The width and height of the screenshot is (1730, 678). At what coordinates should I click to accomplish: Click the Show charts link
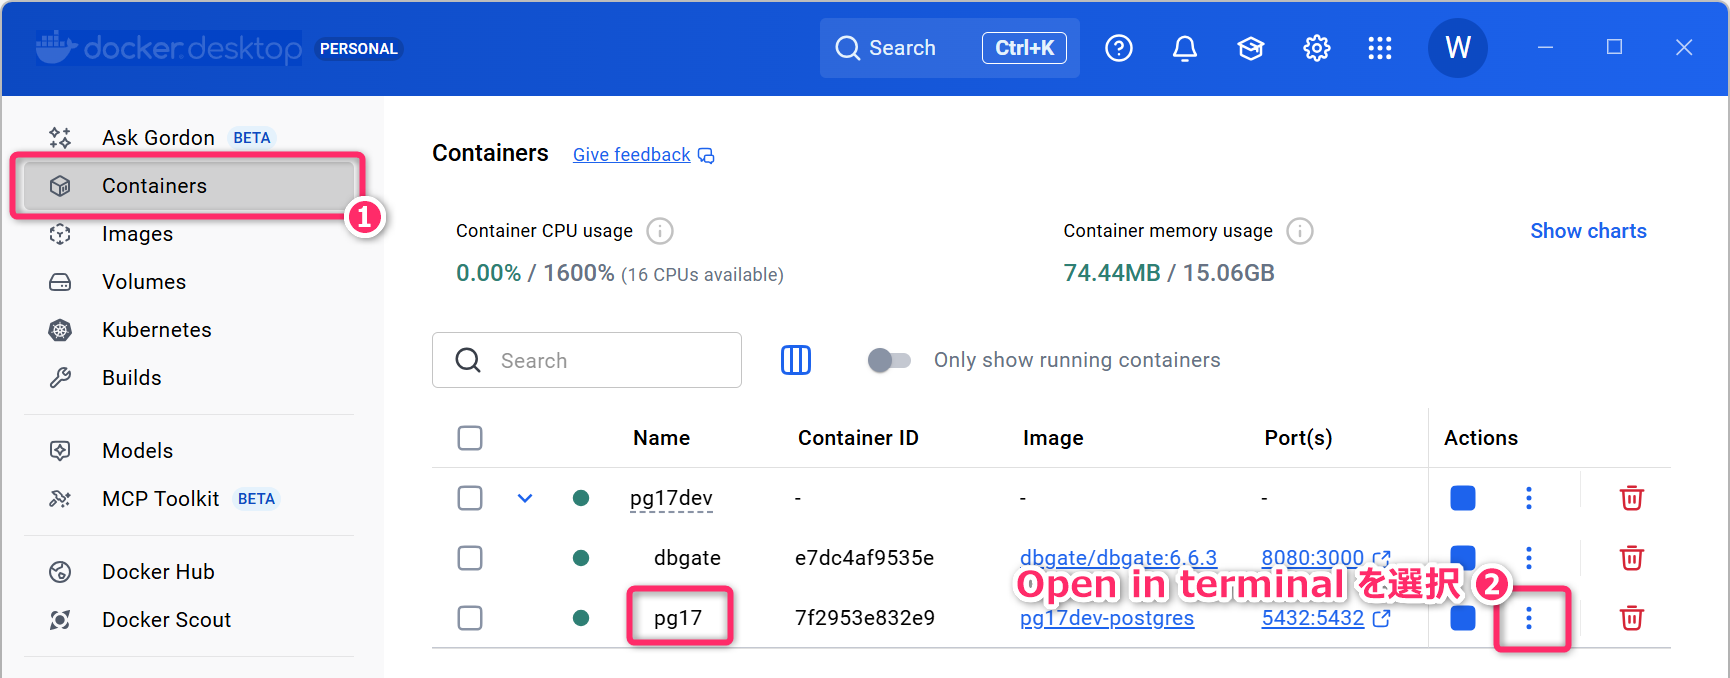pos(1587,231)
